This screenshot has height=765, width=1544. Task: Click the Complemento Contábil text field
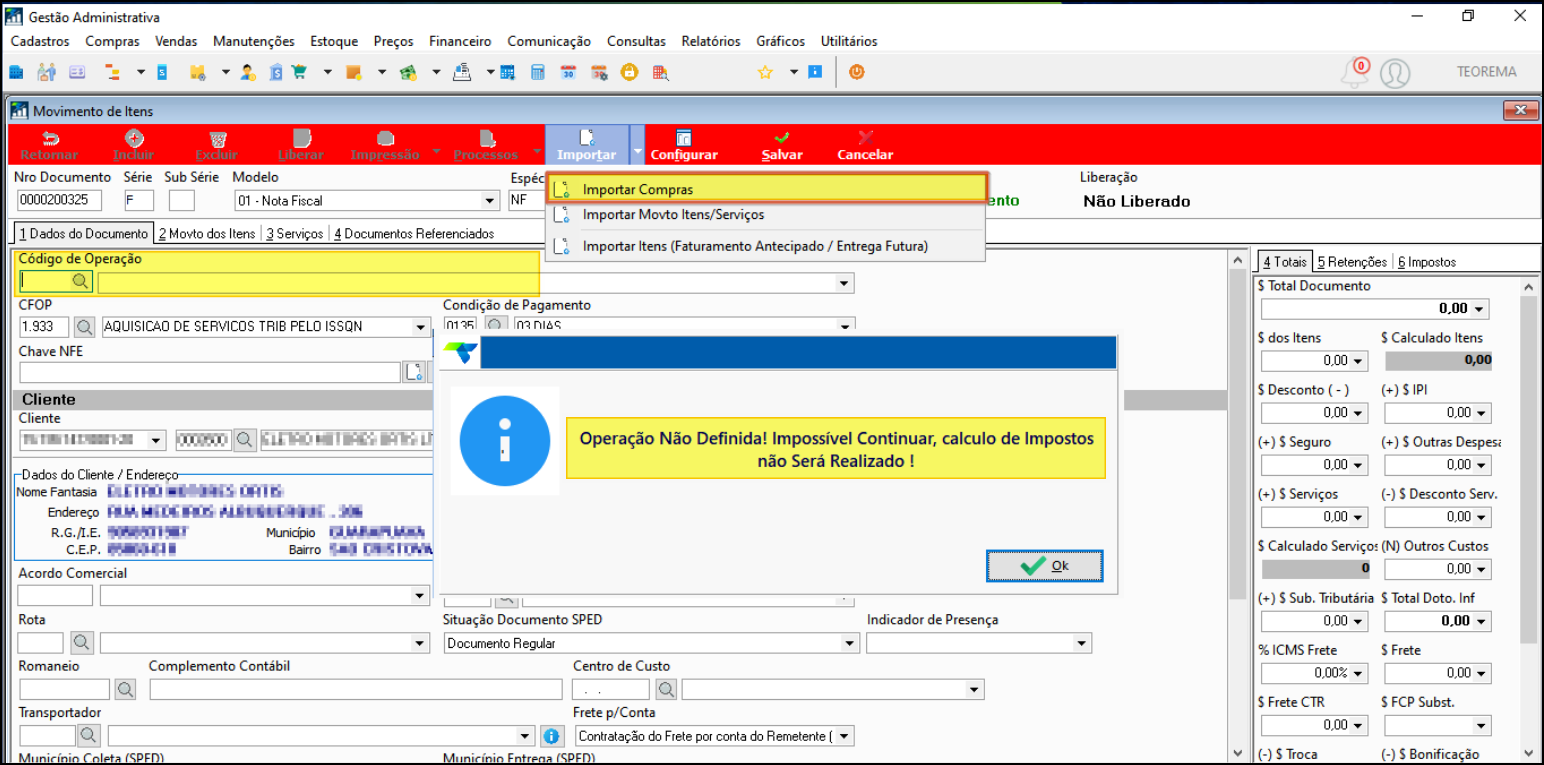click(x=356, y=689)
